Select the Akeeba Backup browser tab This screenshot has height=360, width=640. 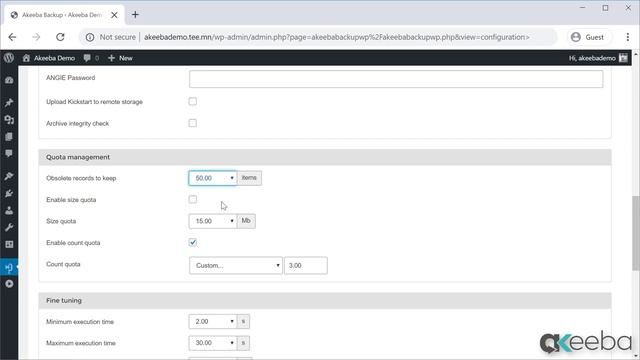pos(65,15)
